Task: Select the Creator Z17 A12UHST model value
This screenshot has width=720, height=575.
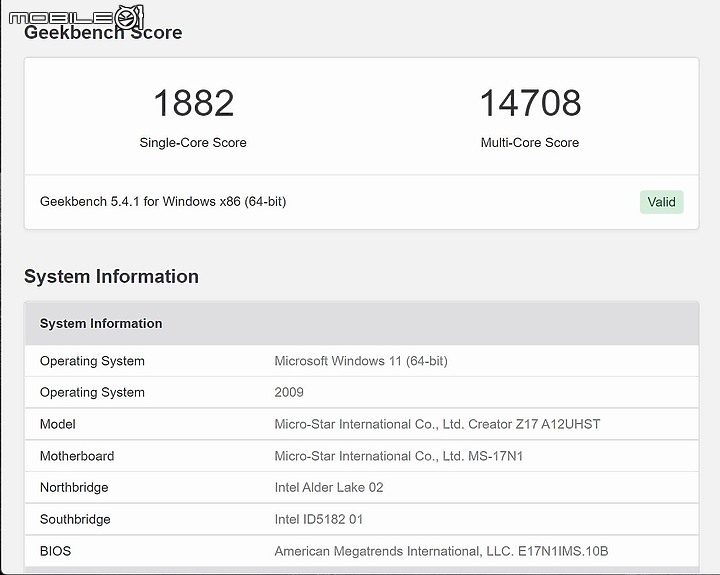Action: tap(437, 424)
